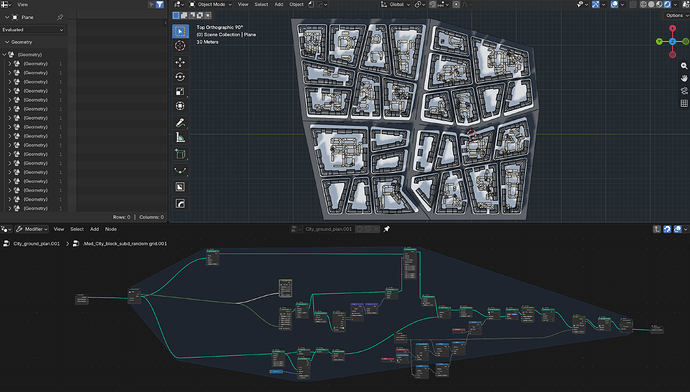The image size is (690, 392).
Task: Select intersect selection mode icon
Action: (208, 15)
